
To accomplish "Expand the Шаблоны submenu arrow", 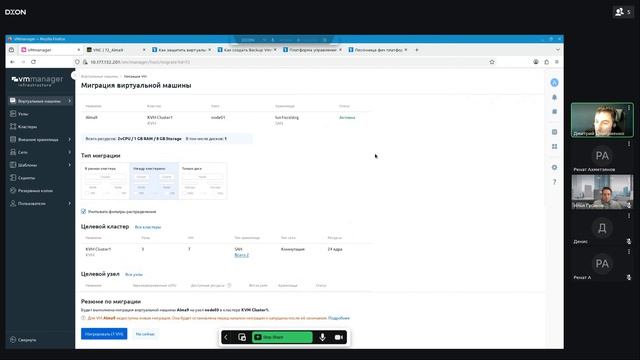I will [x=69, y=165].
